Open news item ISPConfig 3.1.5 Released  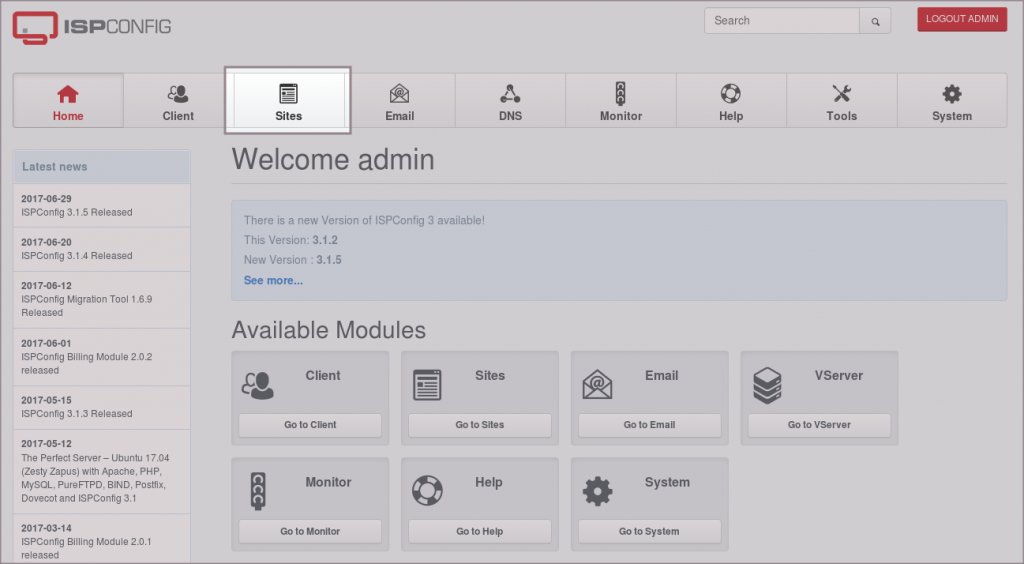(x=76, y=213)
